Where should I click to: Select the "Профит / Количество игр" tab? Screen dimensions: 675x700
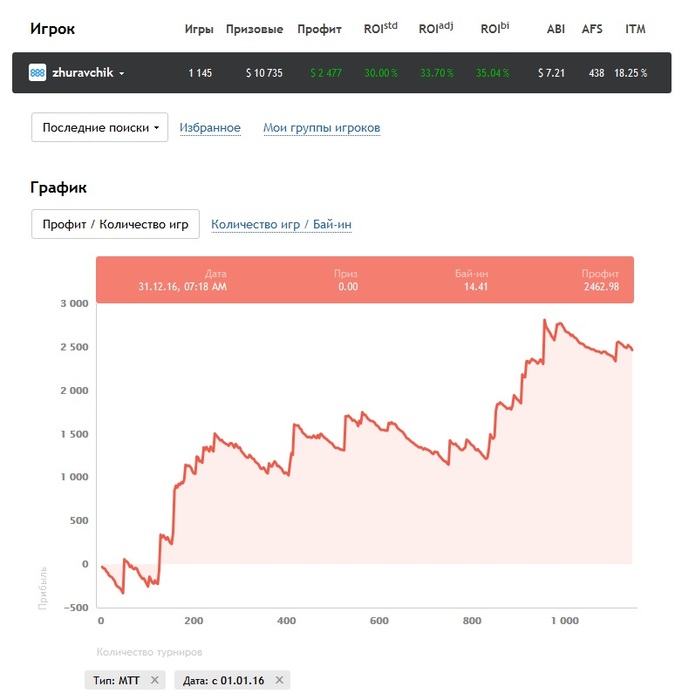point(115,225)
